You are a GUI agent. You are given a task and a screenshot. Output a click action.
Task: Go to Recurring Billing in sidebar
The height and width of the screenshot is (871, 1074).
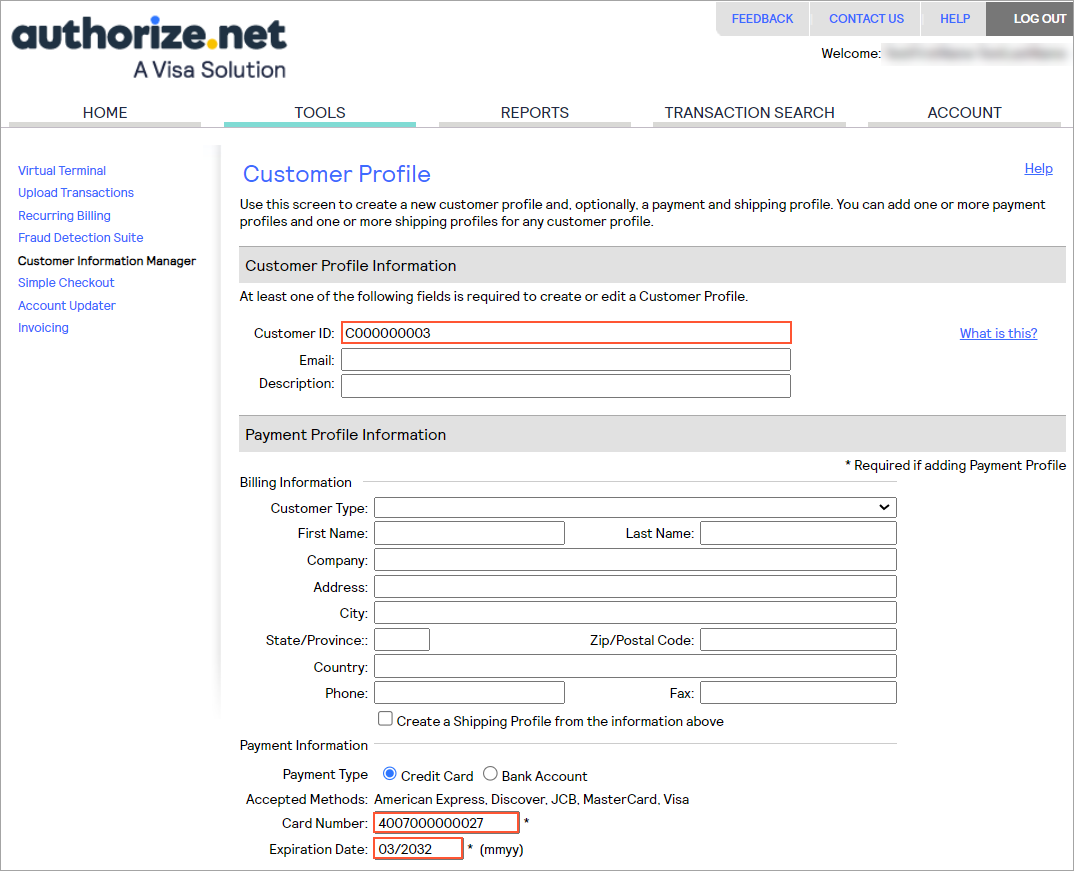[64, 216]
